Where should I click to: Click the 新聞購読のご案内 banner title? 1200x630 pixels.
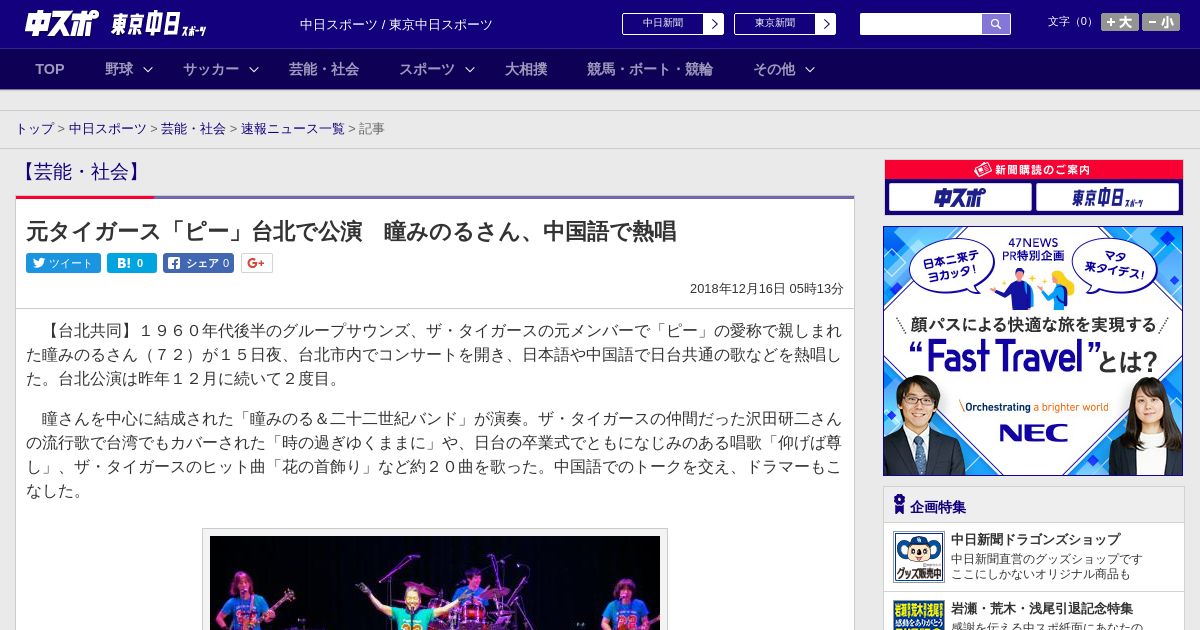click(x=1033, y=170)
